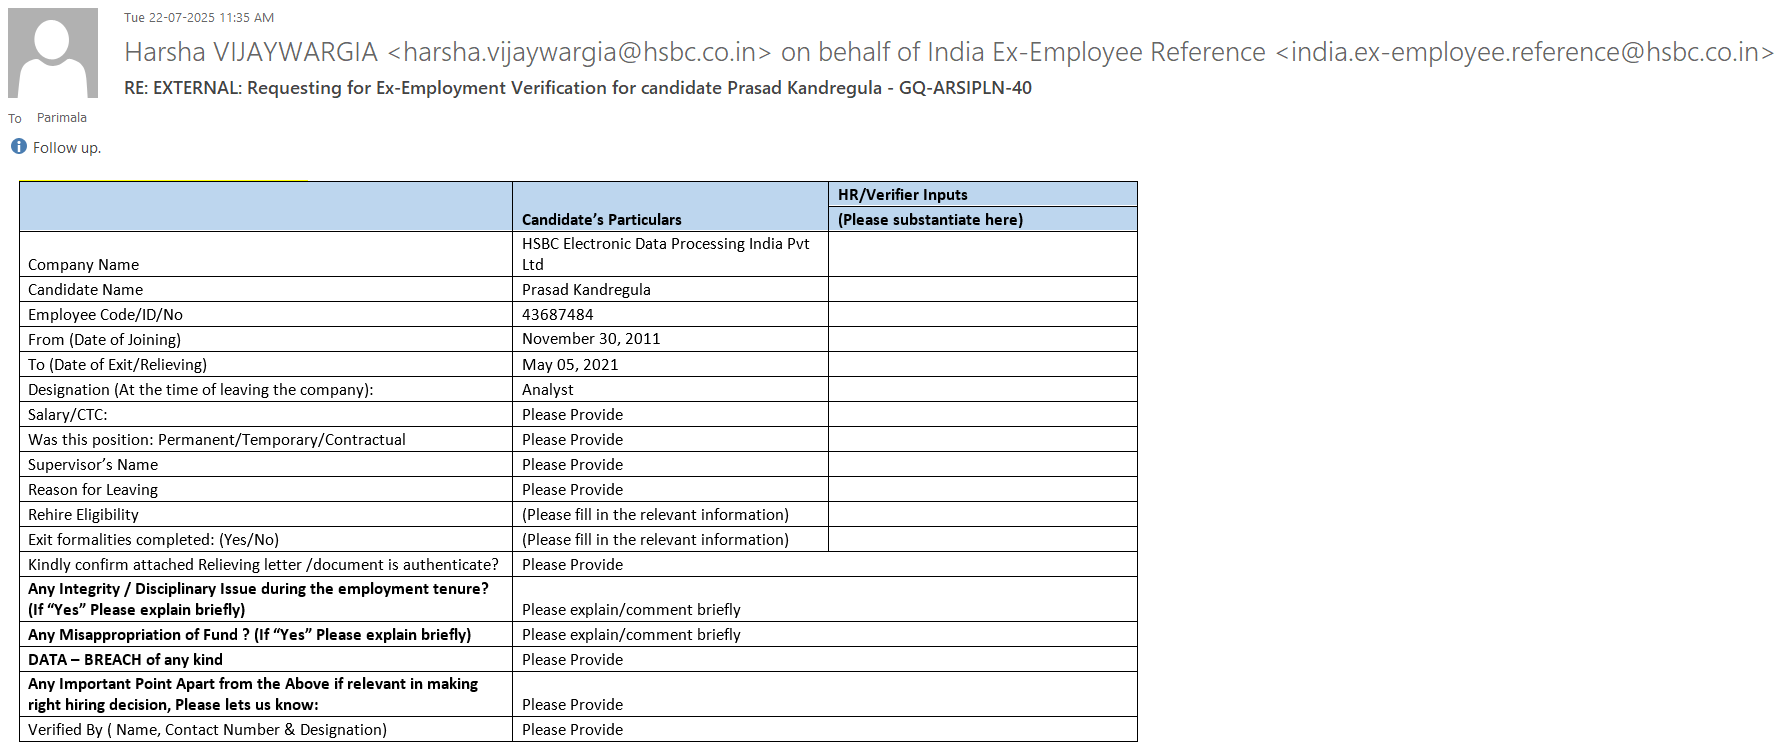Select the designation value 'Analyst'
Viewport: 1781px width, 743px height.
pyautogui.click(x=548, y=390)
